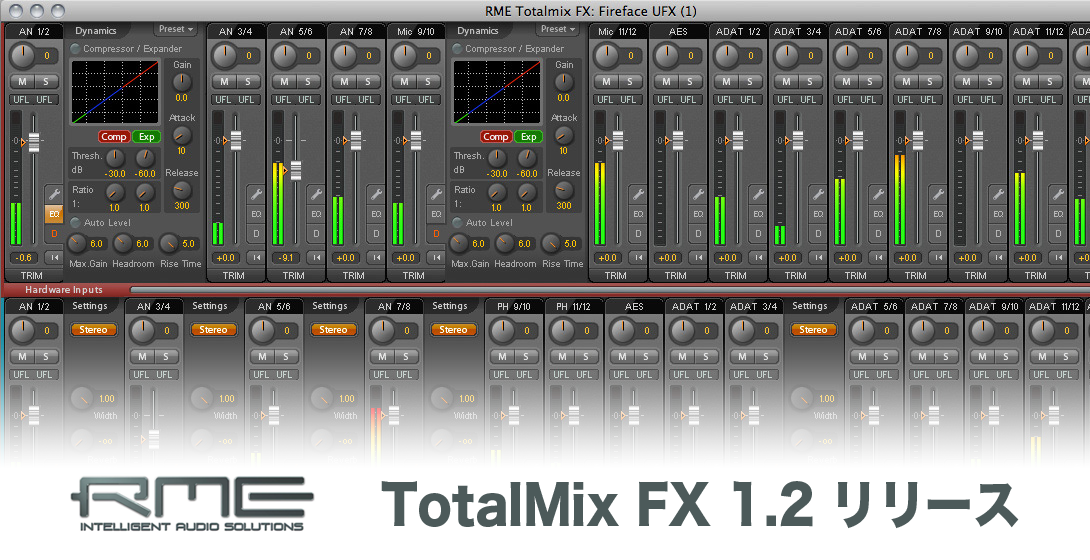This screenshot has height=560, width=1090.
Task: Select the Dynamics tab beside upper AN 1/2
Action: pyautogui.click(x=96, y=31)
